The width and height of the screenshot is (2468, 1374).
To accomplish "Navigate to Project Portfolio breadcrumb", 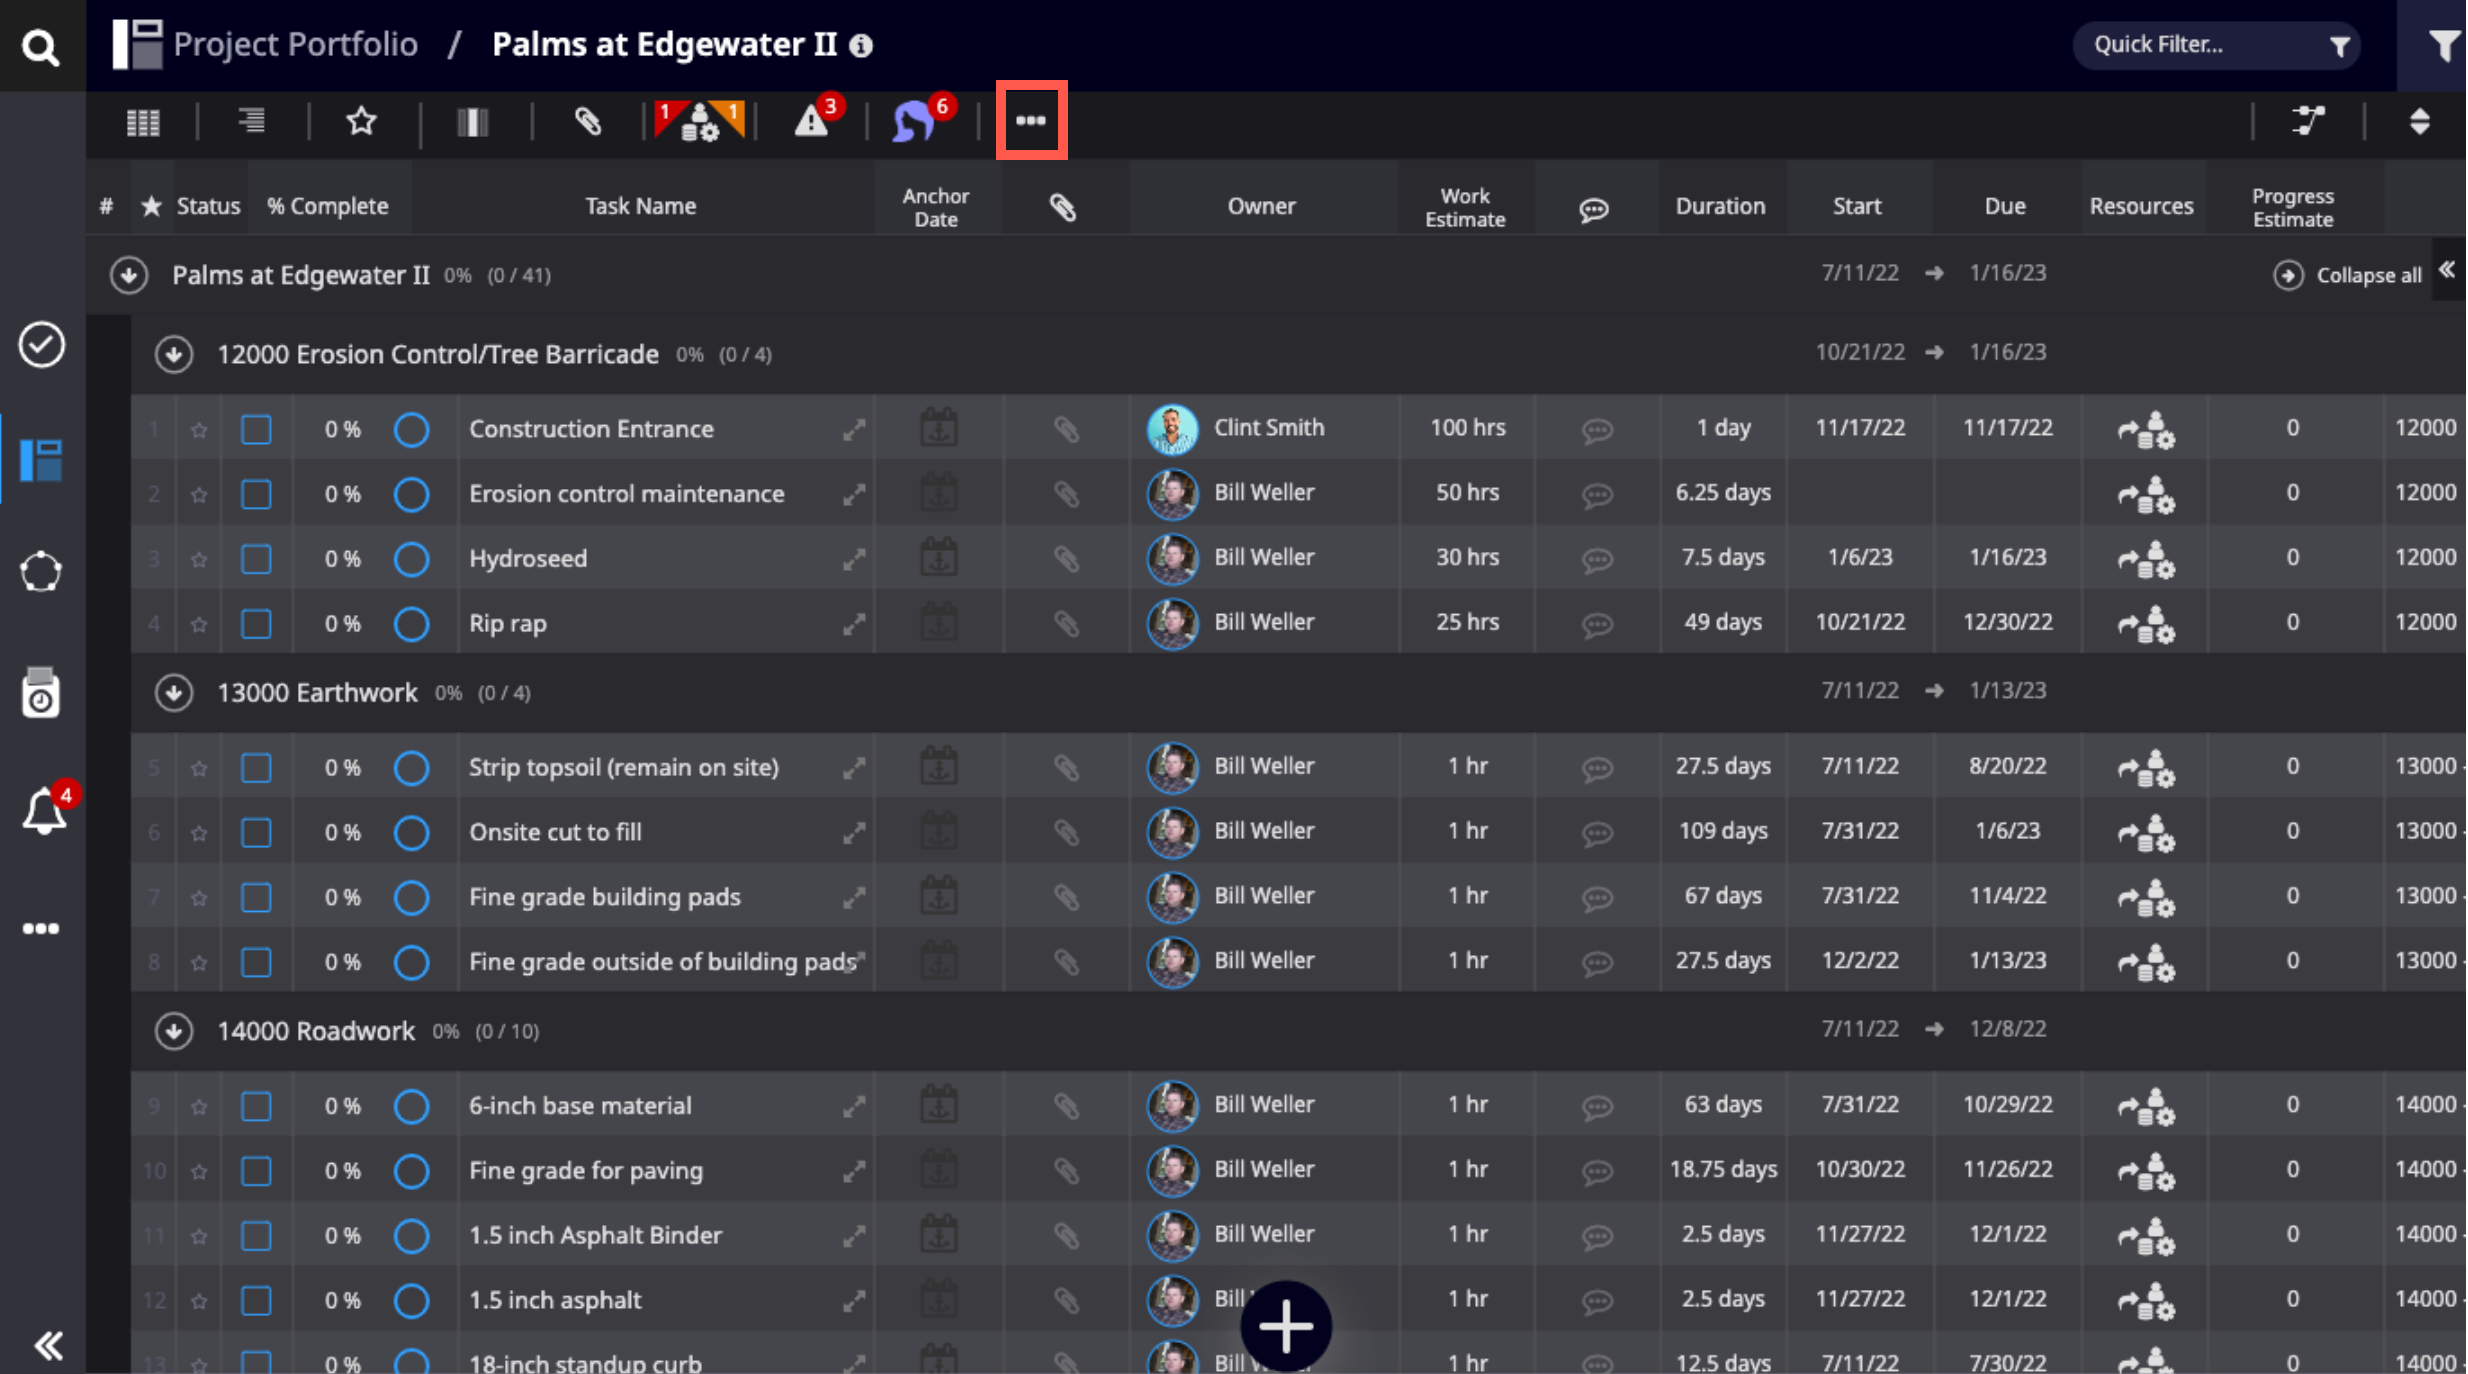I will [x=295, y=45].
